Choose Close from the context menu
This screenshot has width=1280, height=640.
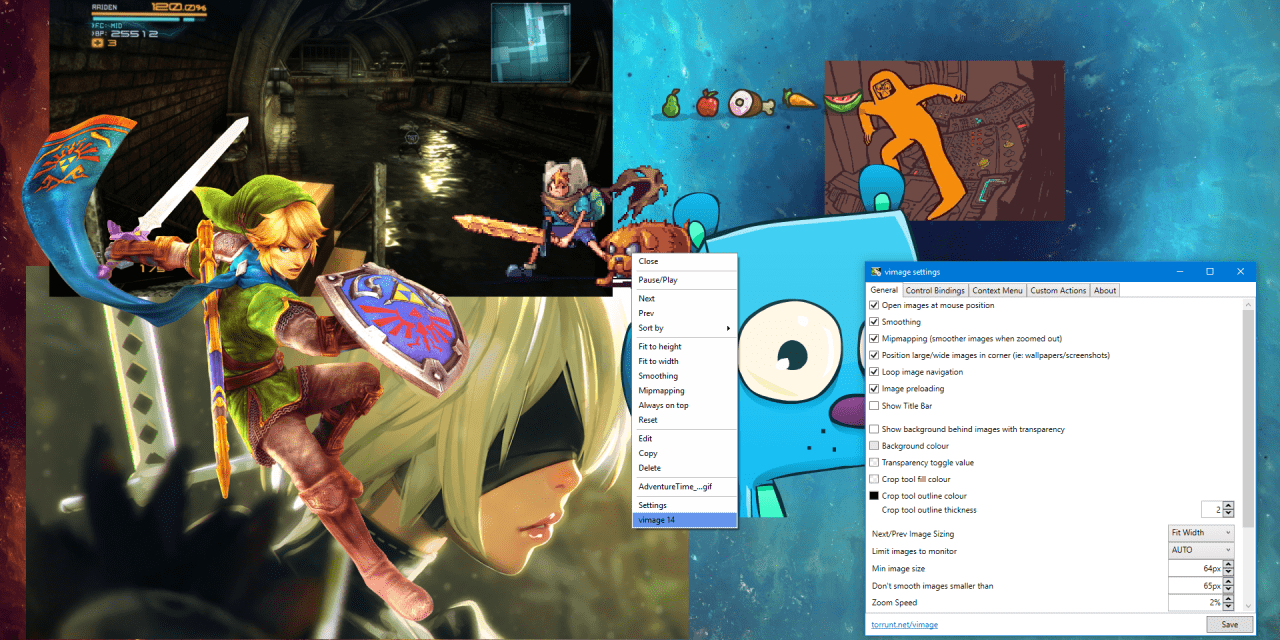tap(684, 262)
